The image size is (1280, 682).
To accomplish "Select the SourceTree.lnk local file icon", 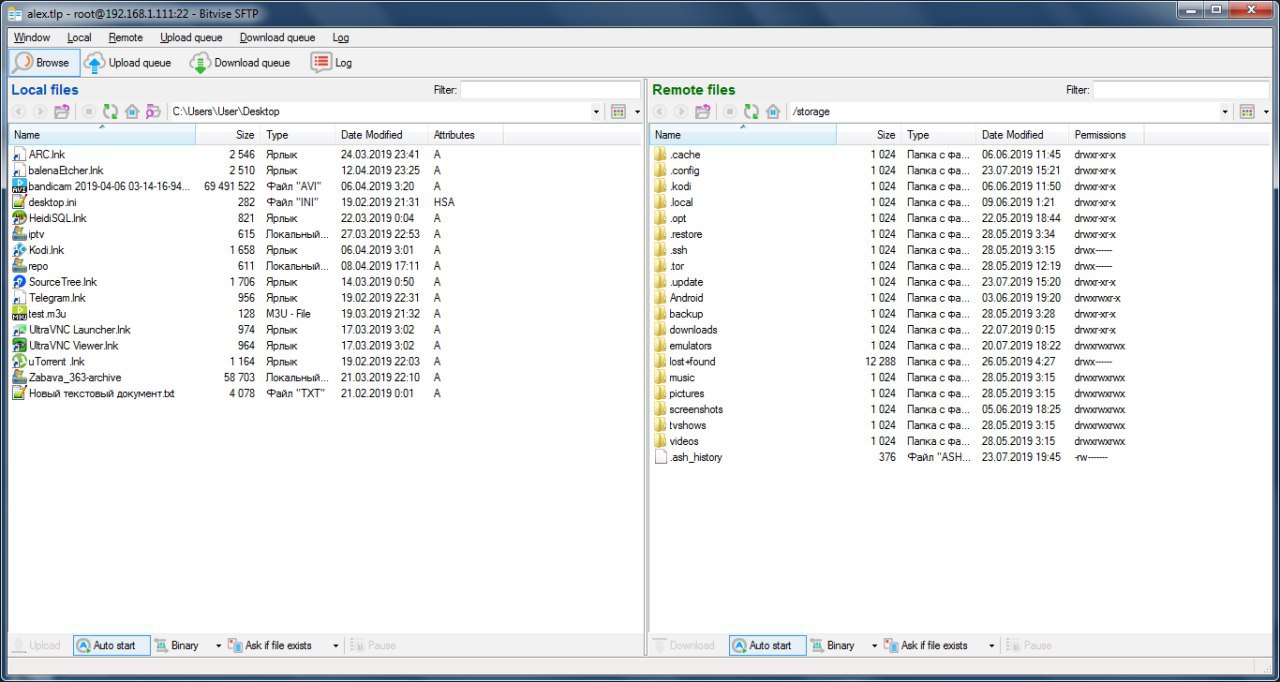I will [19, 282].
